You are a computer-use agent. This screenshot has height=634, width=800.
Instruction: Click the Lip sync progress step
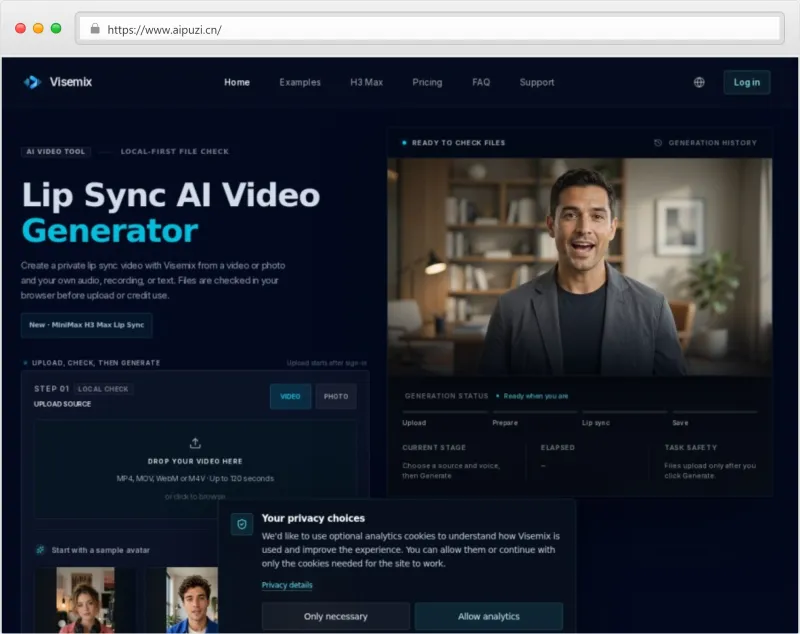(595, 423)
